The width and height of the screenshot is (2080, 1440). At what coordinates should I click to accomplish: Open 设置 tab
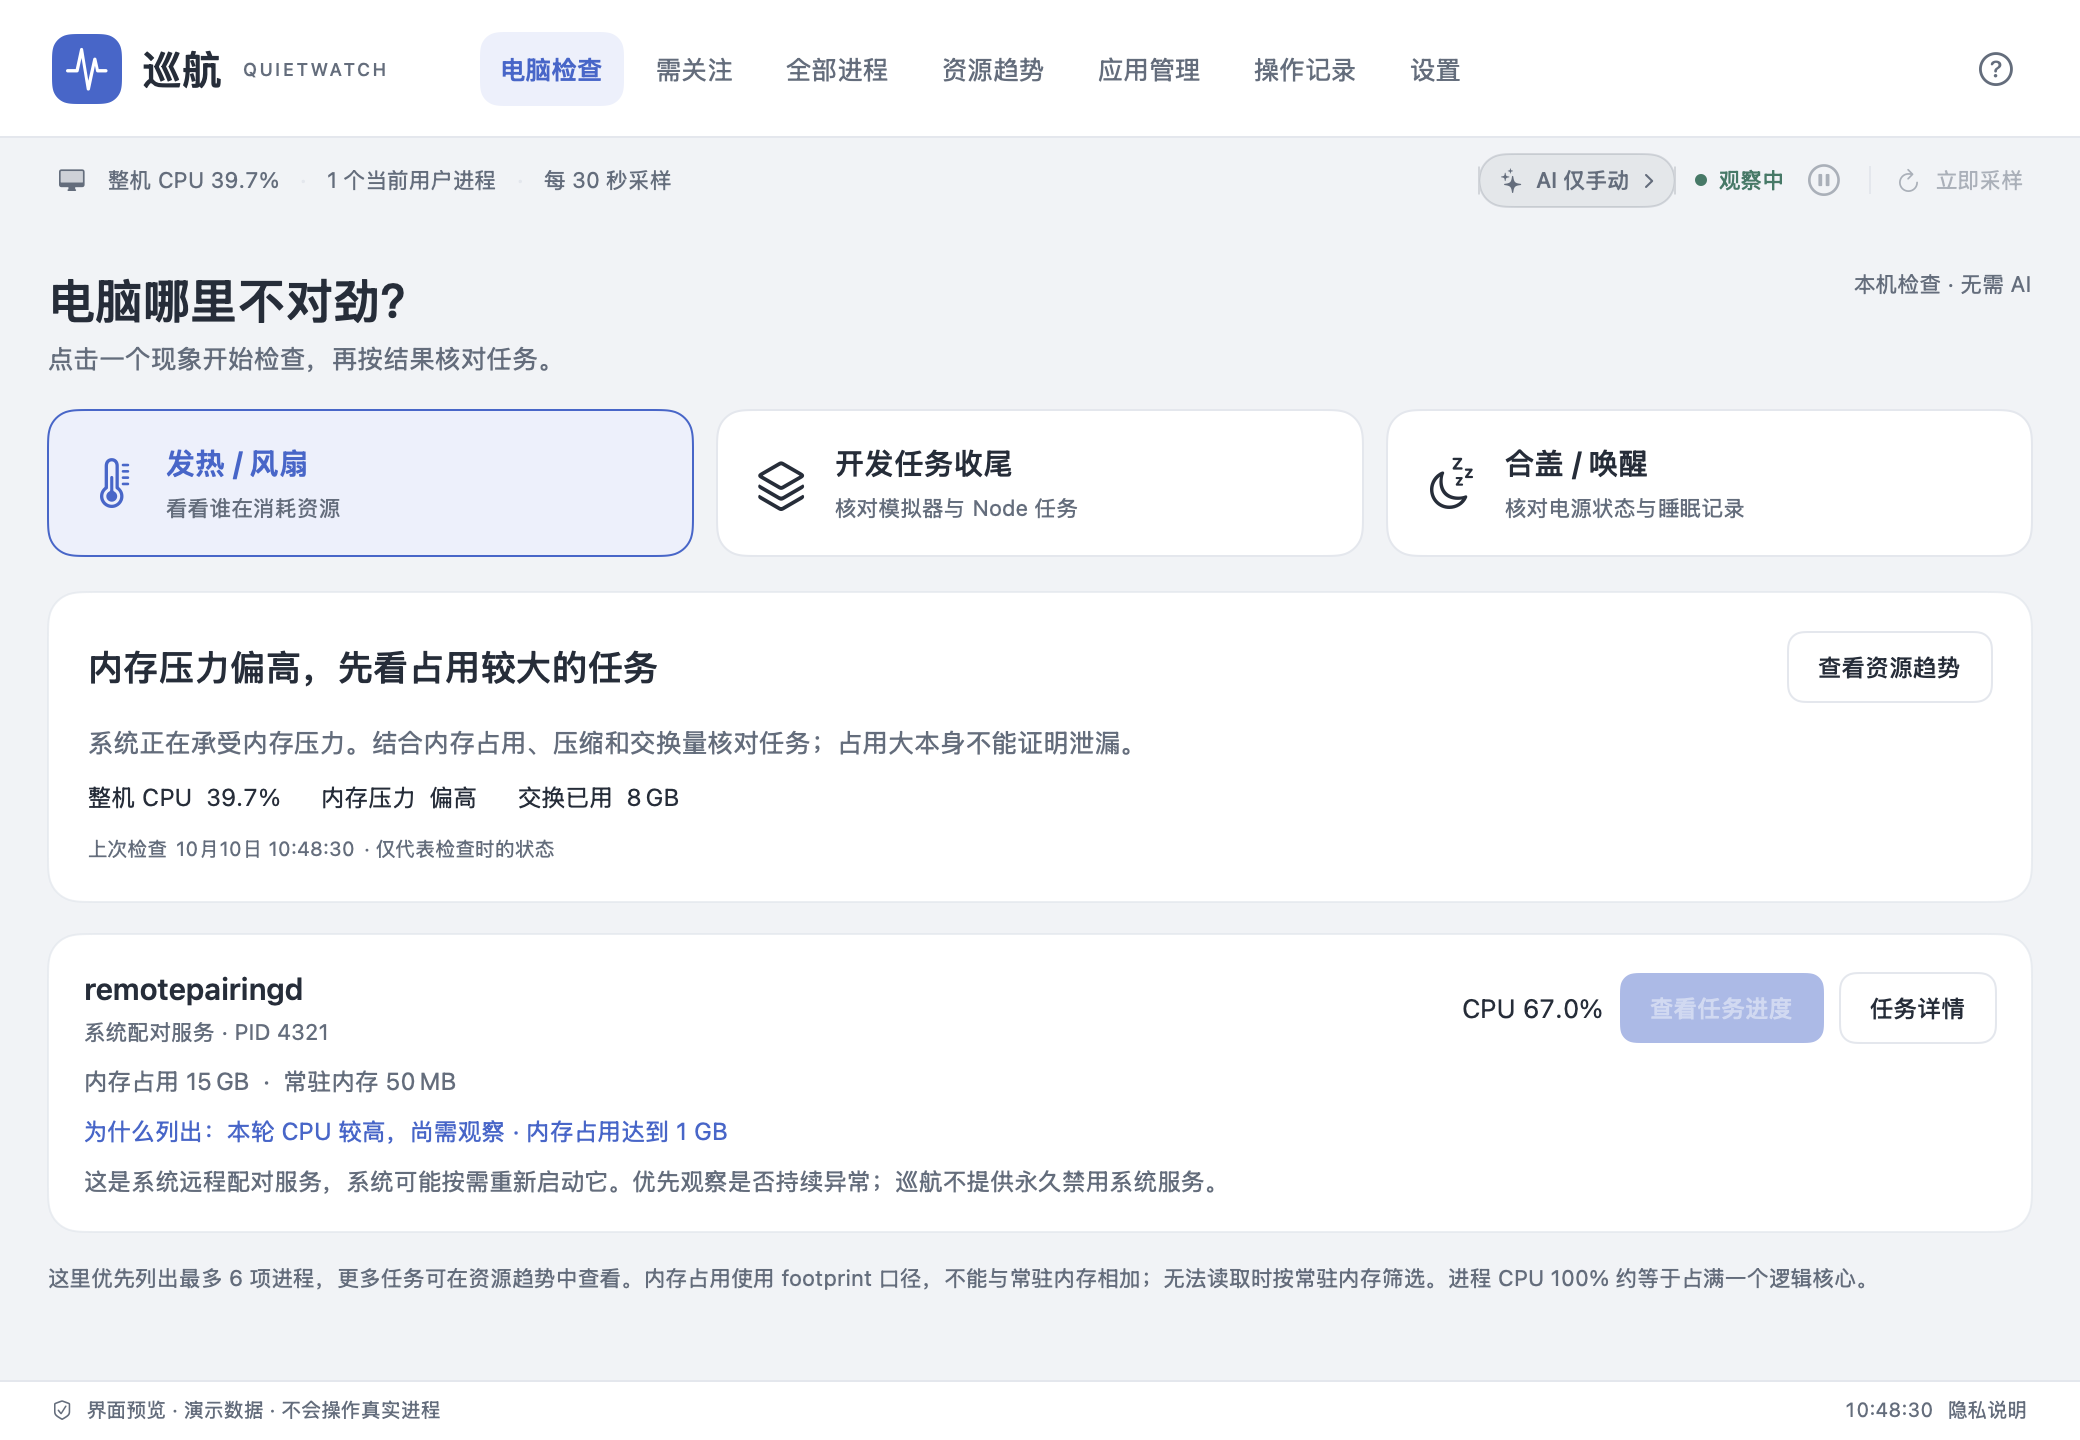pyautogui.click(x=1436, y=70)
